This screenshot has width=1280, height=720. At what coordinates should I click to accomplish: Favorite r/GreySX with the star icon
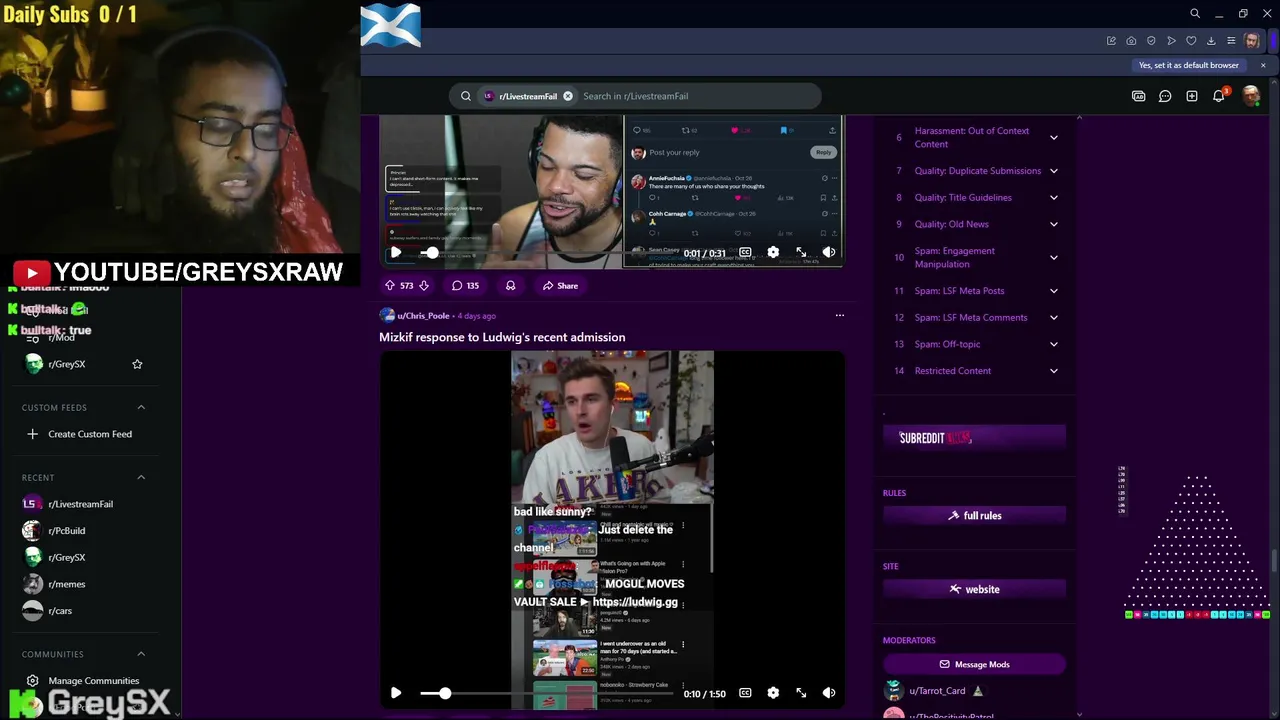click(x=137, y=364)
